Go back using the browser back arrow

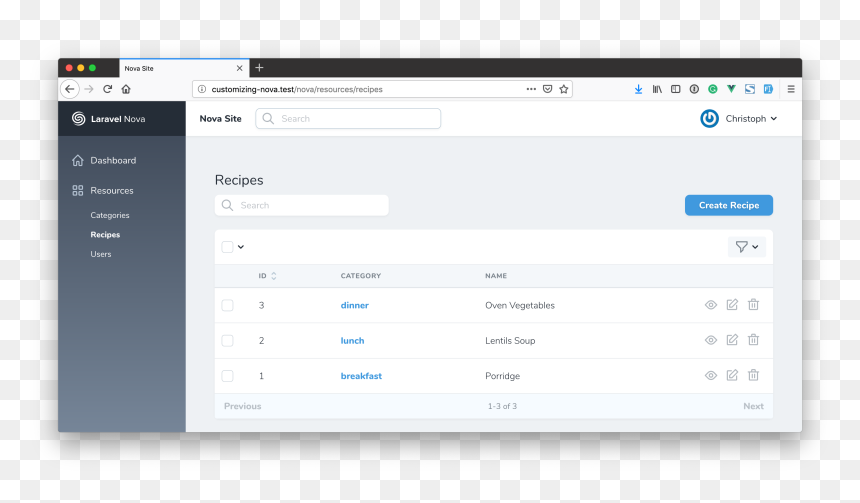(x=70, y=89)
